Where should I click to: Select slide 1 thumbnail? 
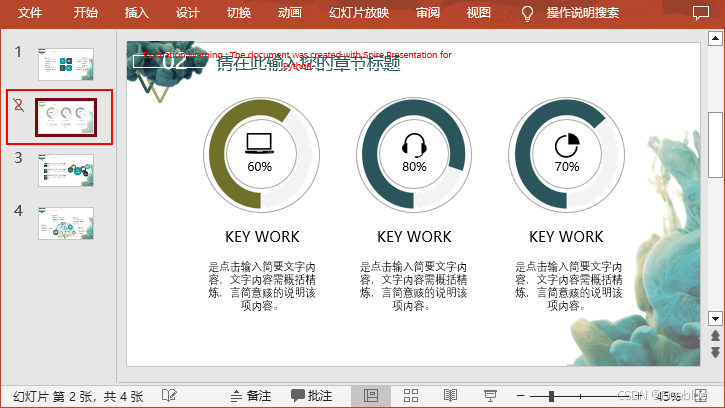point(66,64)
